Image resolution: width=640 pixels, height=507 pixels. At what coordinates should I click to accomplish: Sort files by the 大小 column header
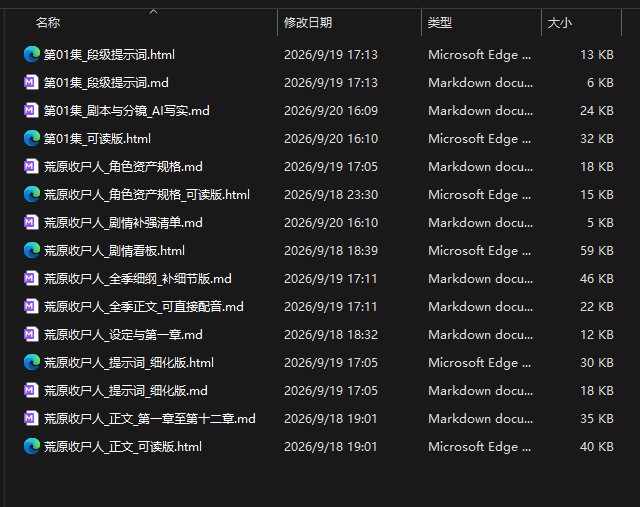point(559,22)
